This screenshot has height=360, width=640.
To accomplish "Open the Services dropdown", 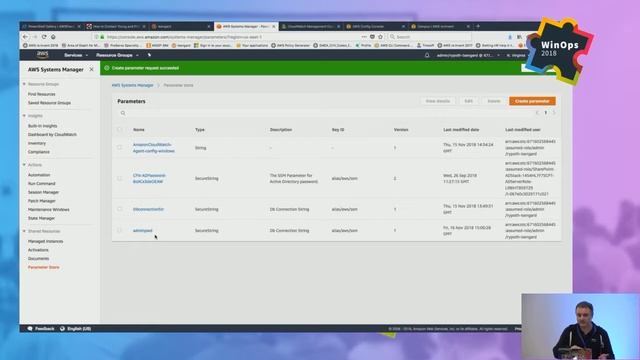I will coord(76,55).
